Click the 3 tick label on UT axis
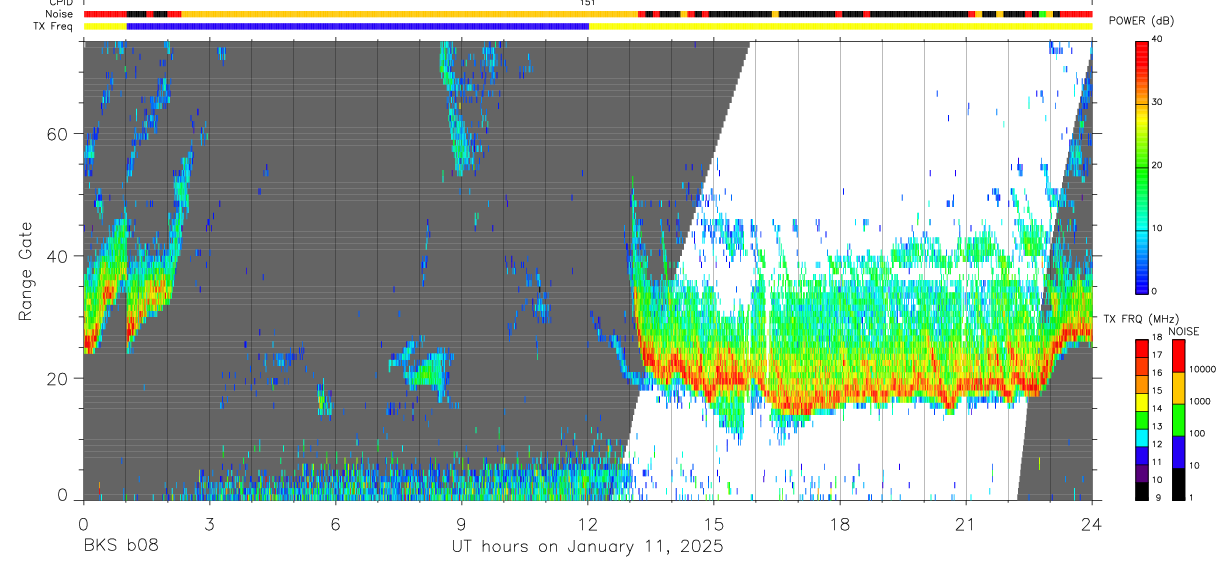 tap(209, 524)
